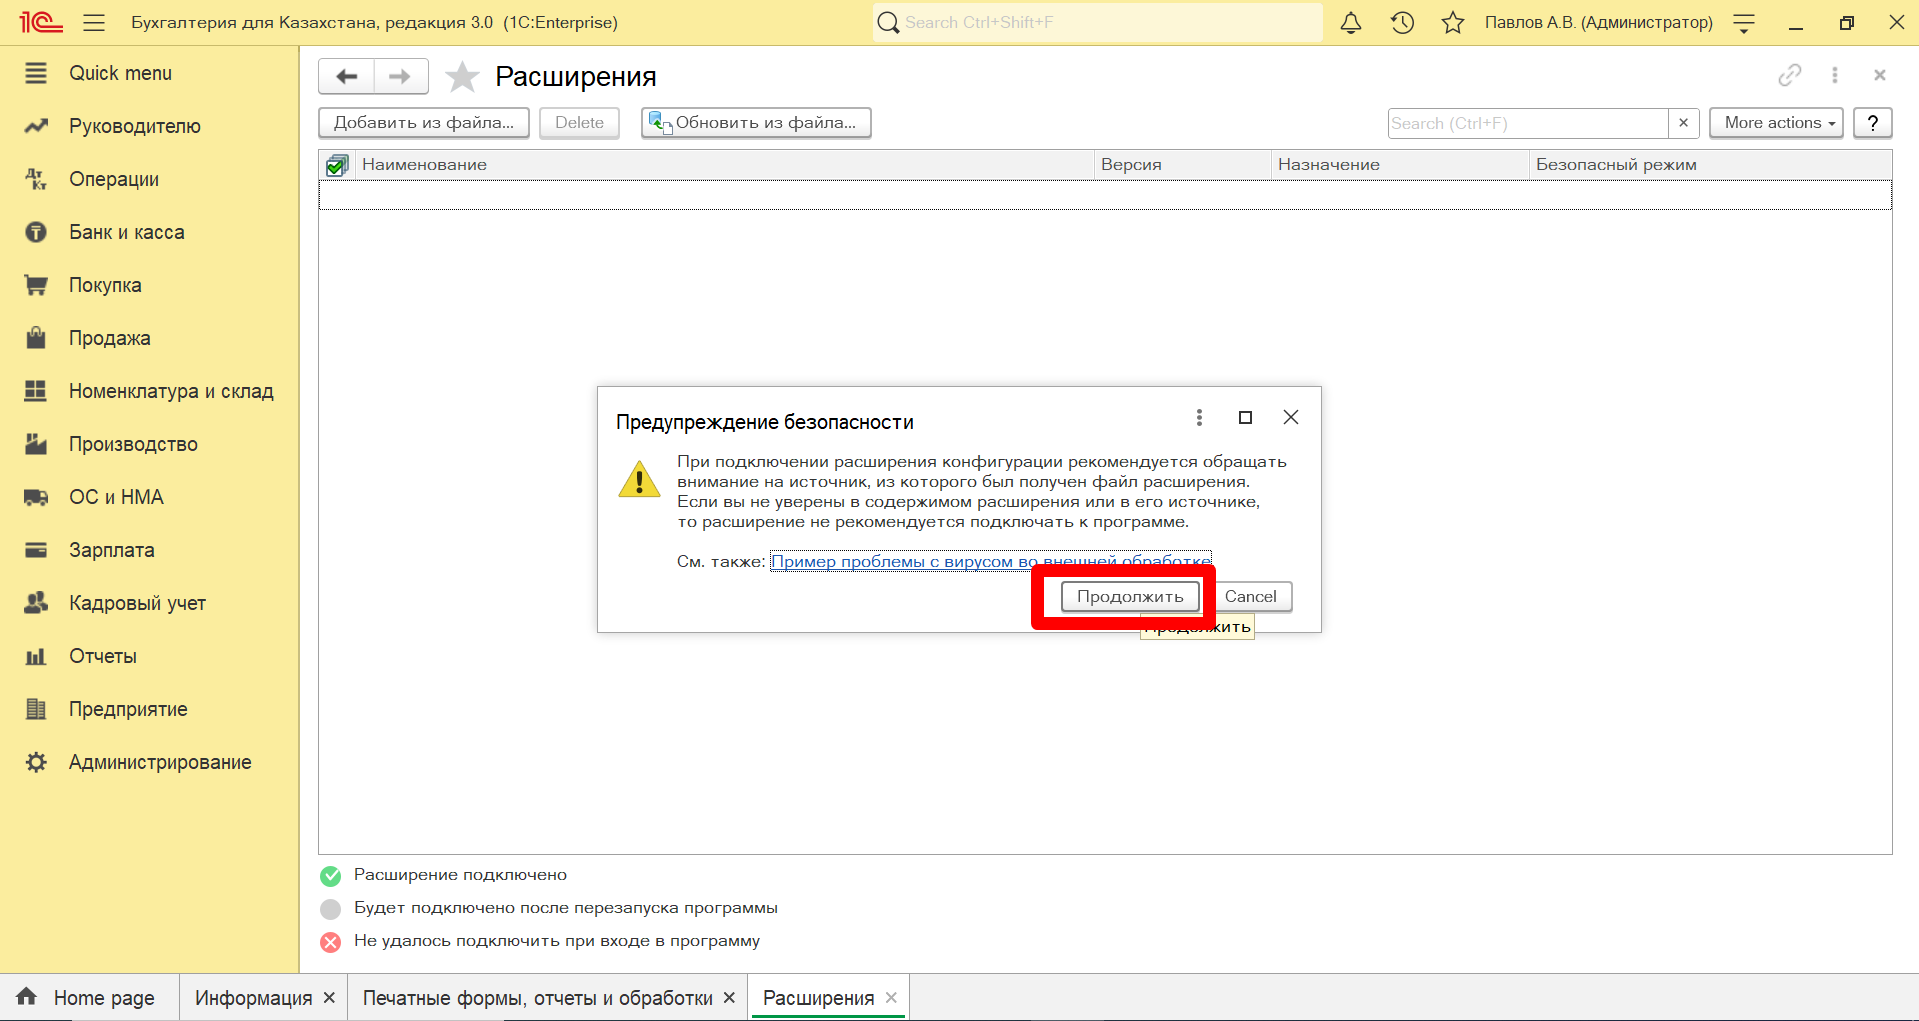Focus the list Search (Ctrl+F) field

click(x=1528, y=123)
